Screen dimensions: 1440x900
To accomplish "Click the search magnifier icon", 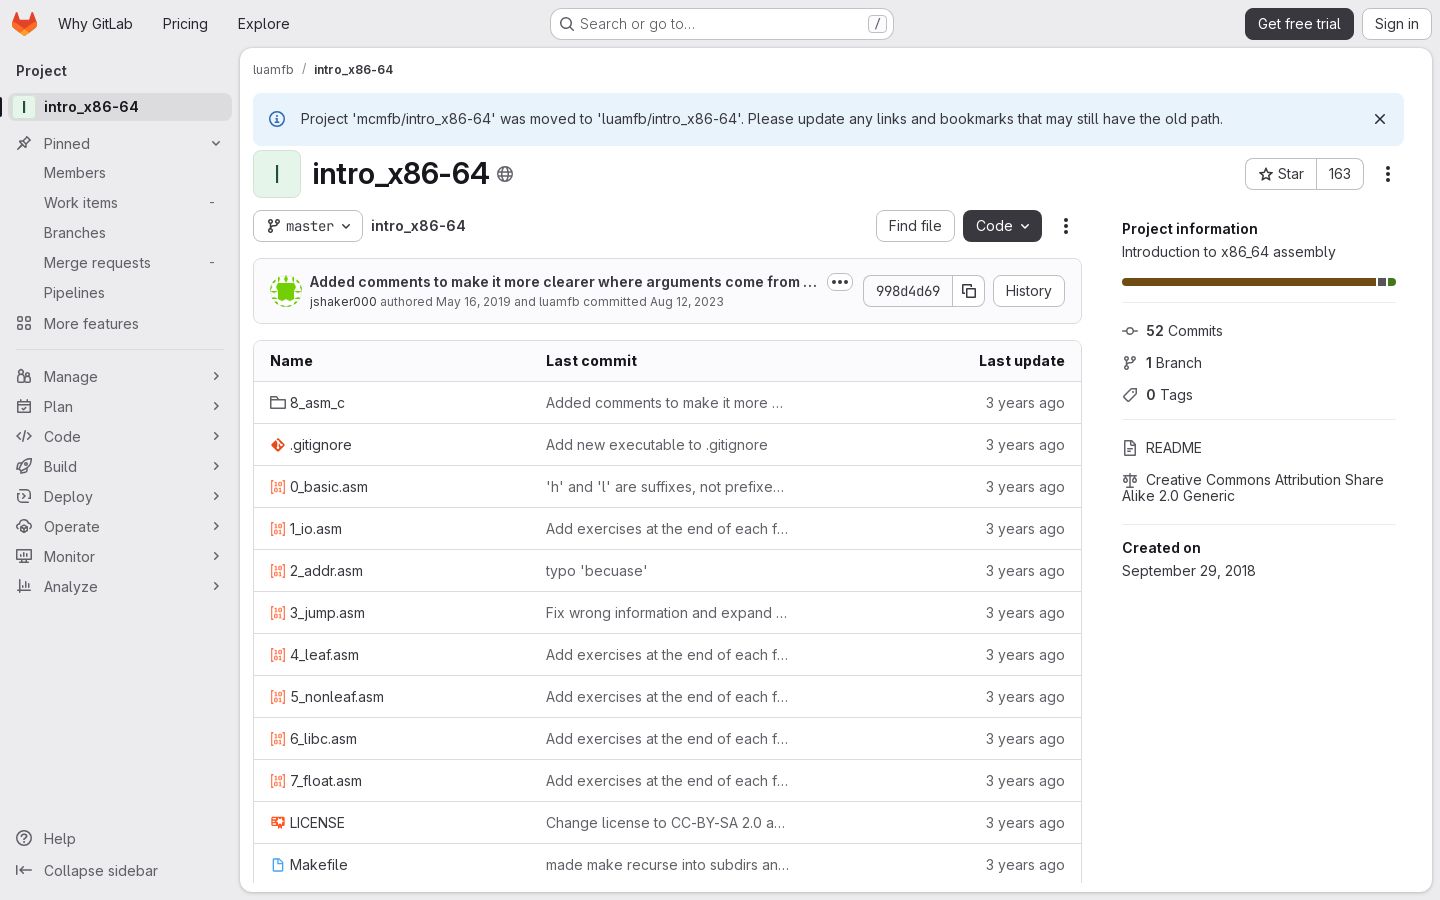I will 567,24.
